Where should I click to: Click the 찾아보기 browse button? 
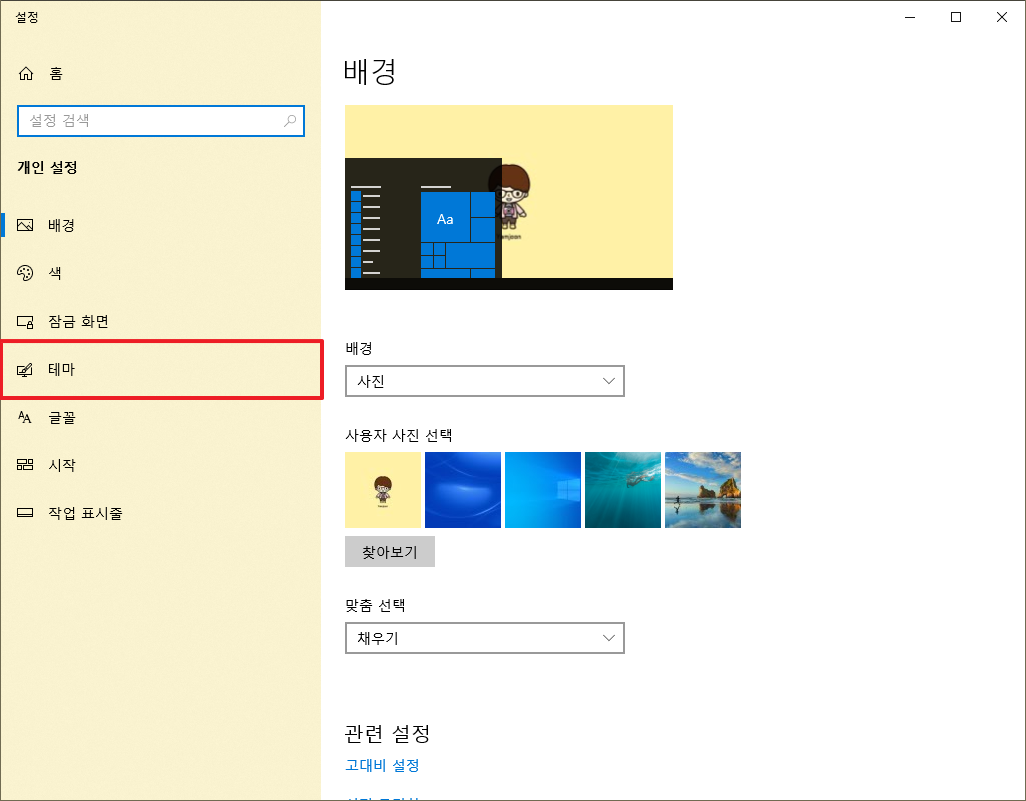[390, 552]
